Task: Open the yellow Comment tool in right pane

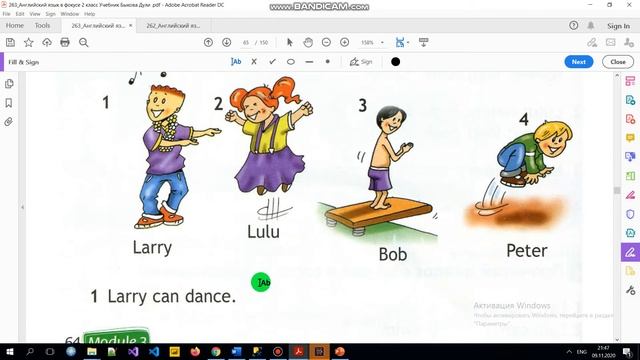Action: pos(630,138)
